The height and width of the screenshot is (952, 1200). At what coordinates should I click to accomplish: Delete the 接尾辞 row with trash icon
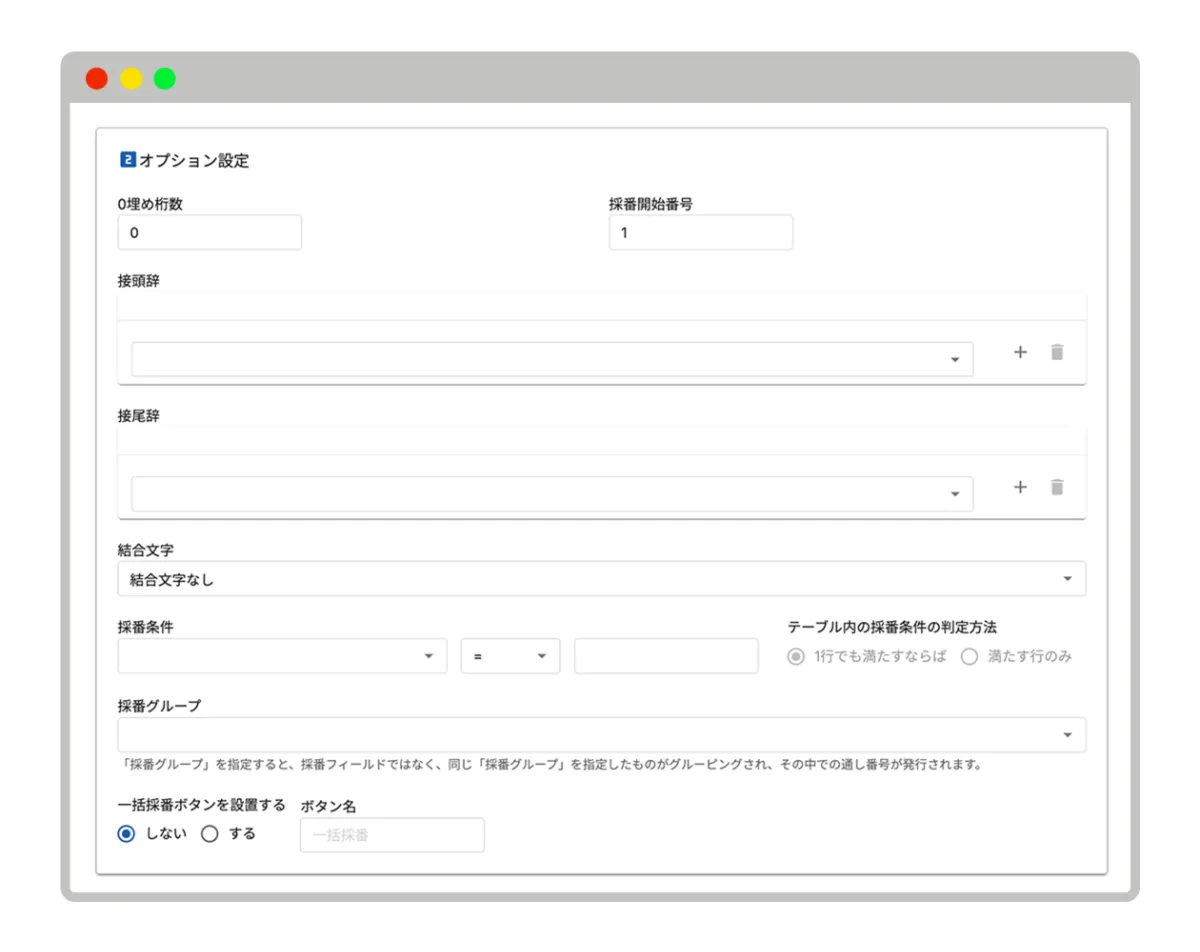[x=1057, y=487]
